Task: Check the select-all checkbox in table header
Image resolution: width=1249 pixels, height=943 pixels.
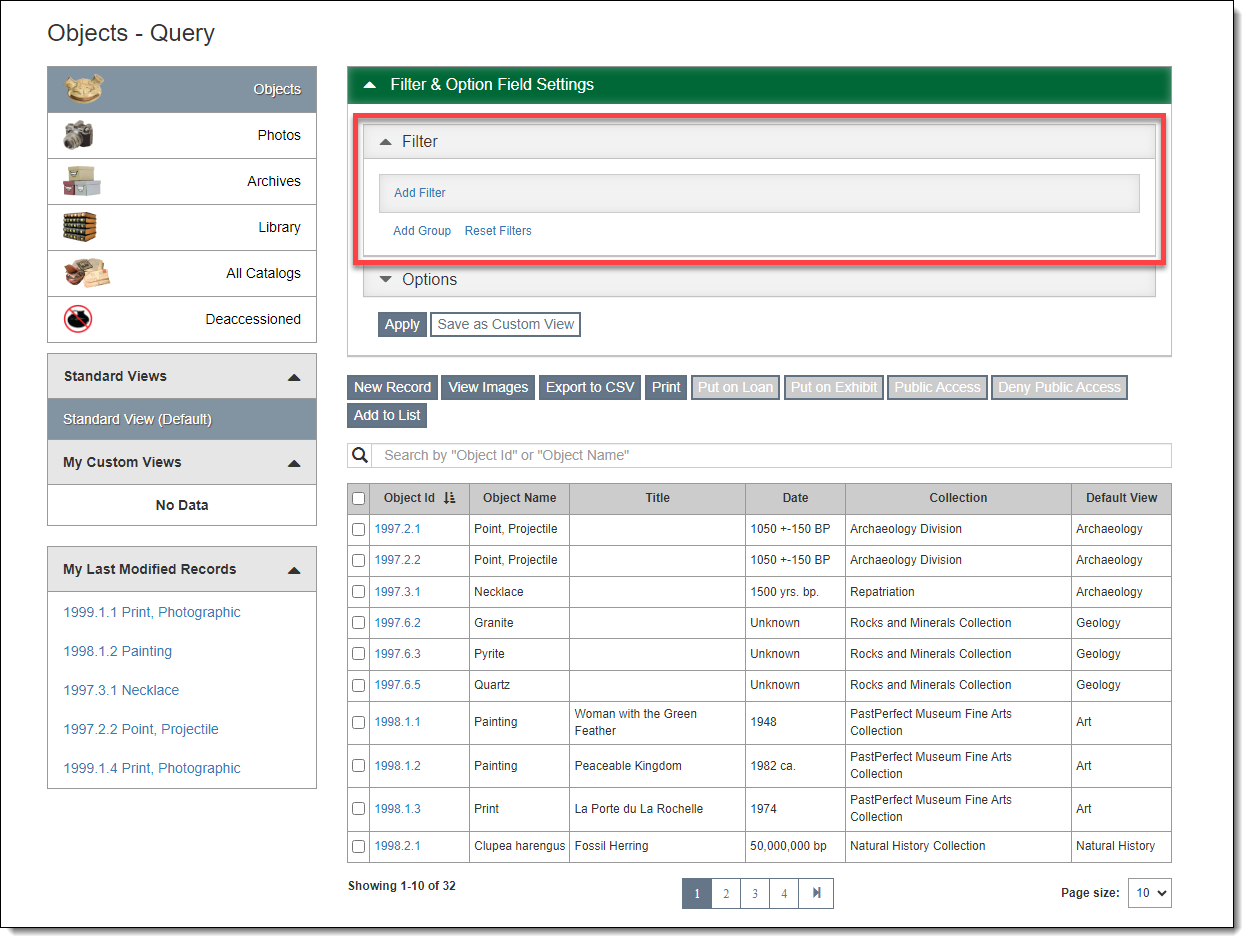Action: point(358,498)
